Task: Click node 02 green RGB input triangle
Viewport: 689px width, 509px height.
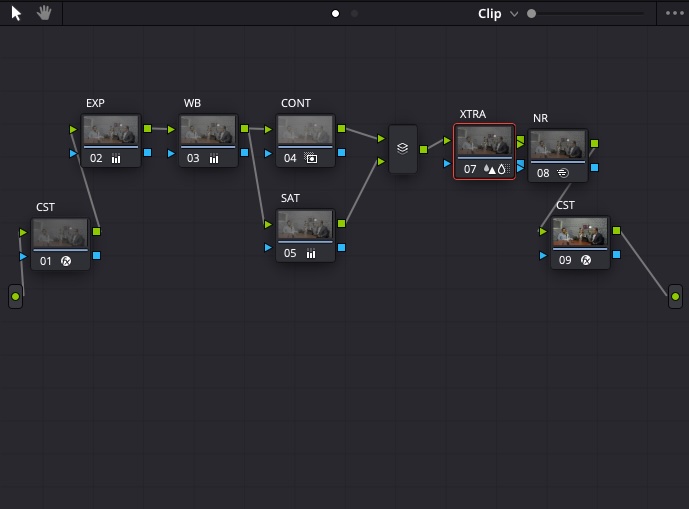Action: [x=73, y=129]
